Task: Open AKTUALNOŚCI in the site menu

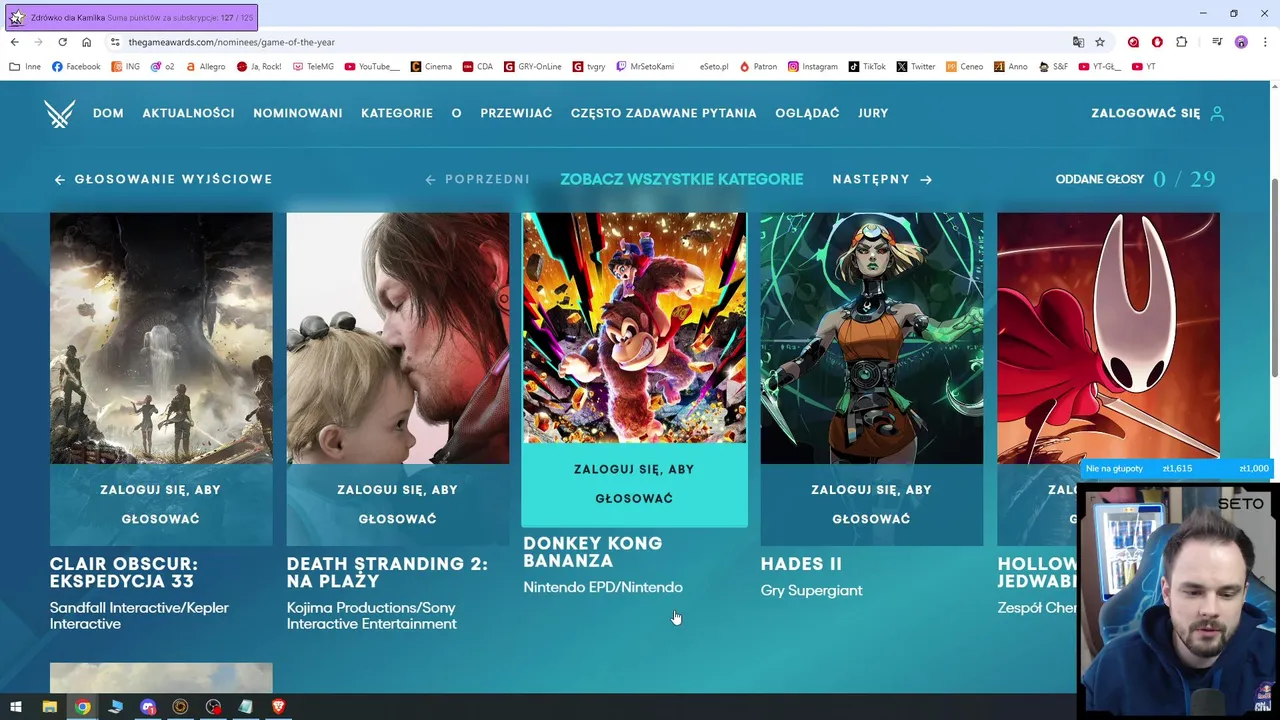Action: coord(188,113)
